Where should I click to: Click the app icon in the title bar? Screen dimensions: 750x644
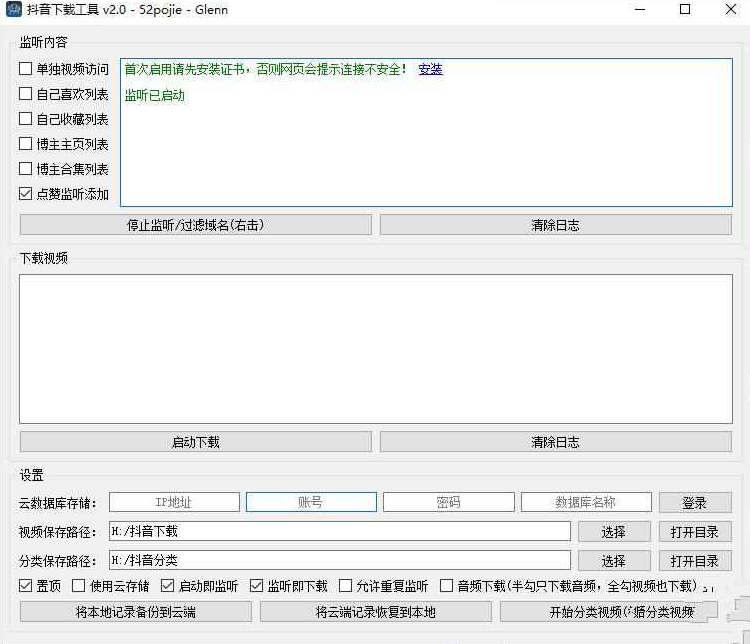click(x=13, y=10)
